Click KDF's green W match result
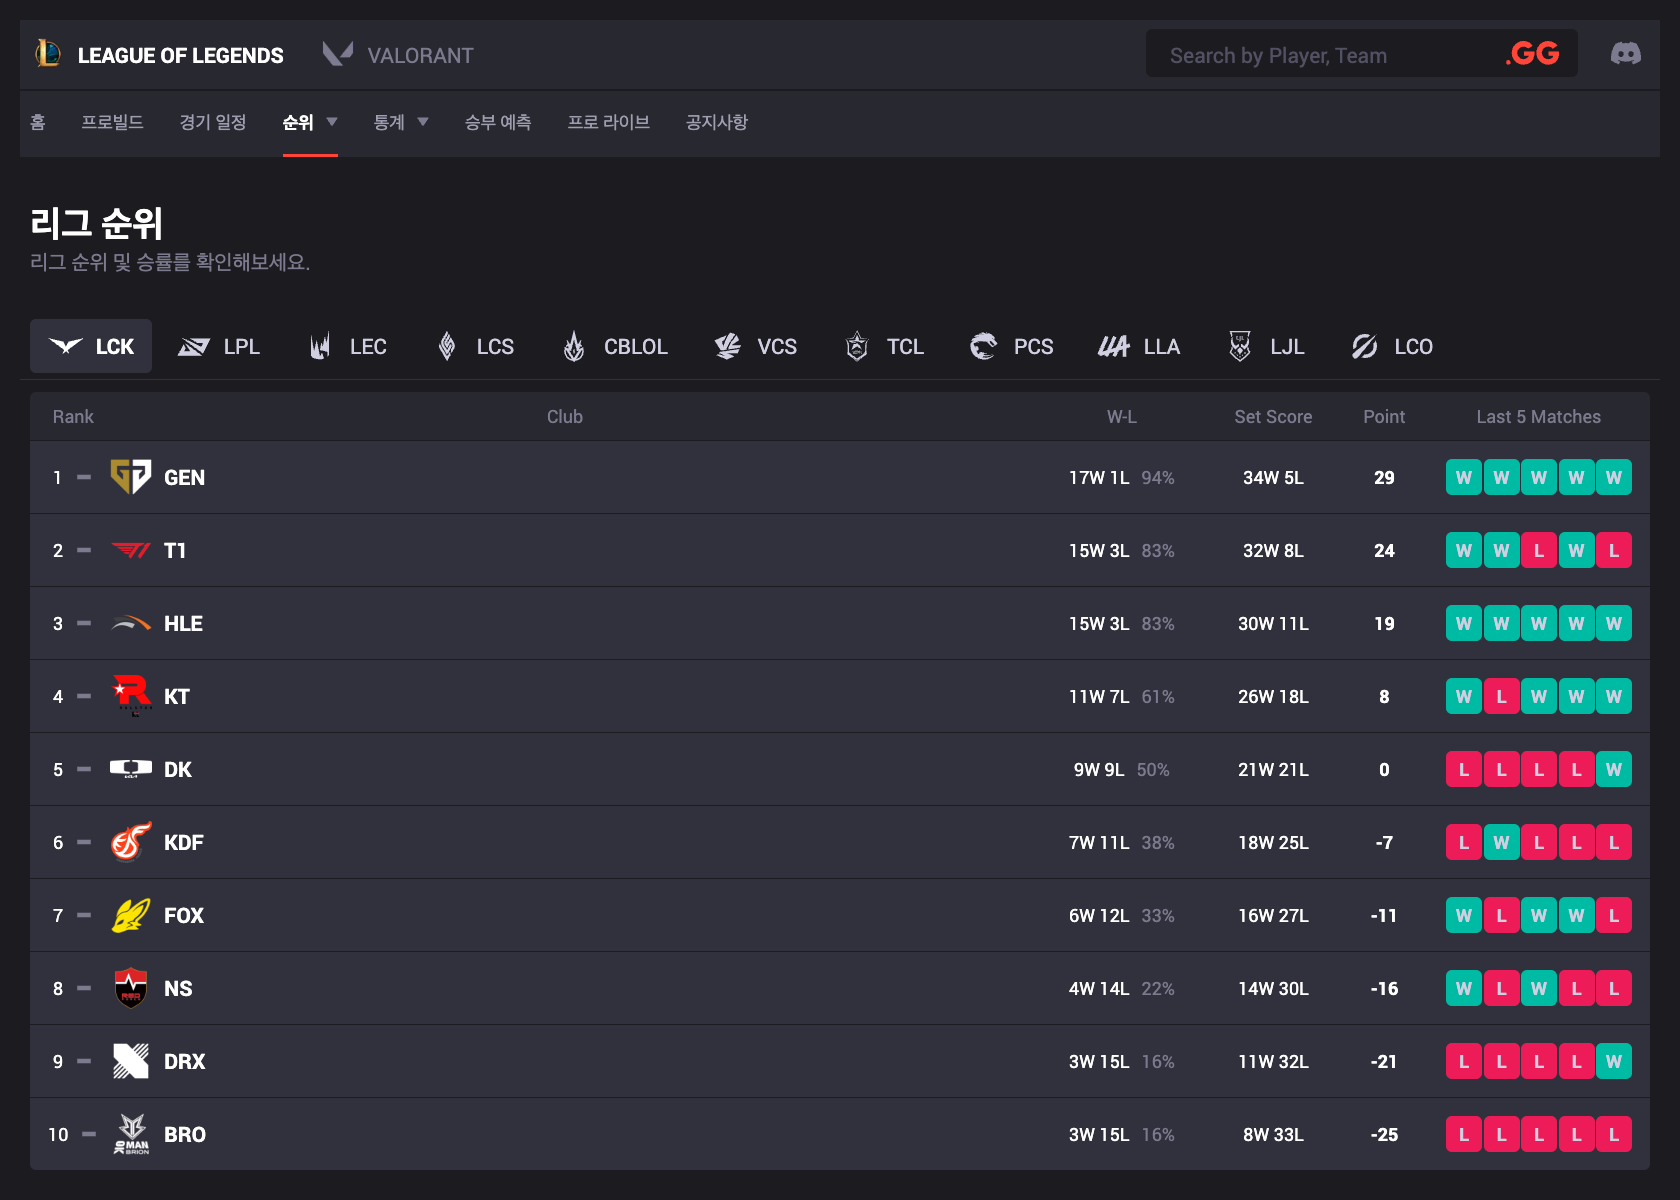The height and width of the screenshot is (1200, 1680). pyautogui.click(x=1501, y=842)
